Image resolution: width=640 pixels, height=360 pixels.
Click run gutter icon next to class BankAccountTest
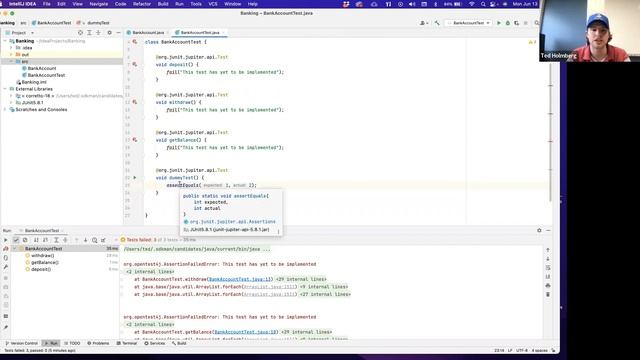pyautogui.click(x=135, y=42)
